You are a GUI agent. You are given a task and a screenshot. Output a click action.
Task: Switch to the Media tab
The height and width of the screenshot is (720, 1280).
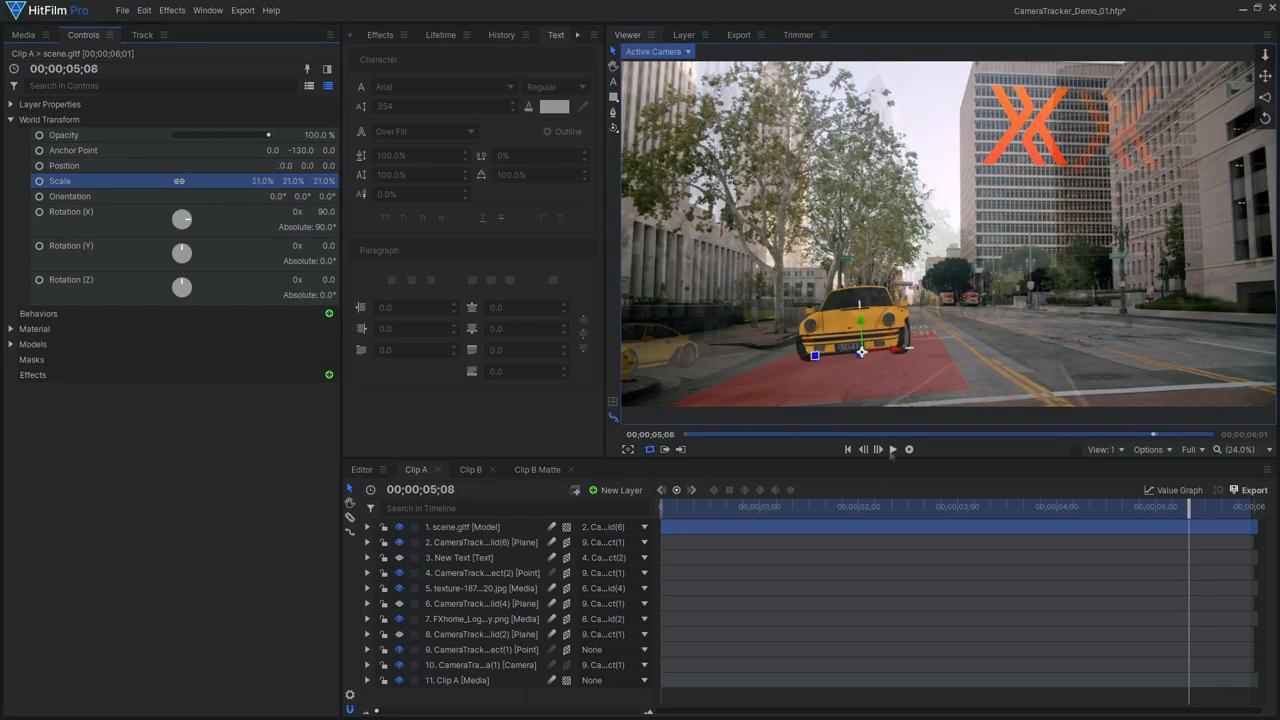tap(23, 35)
